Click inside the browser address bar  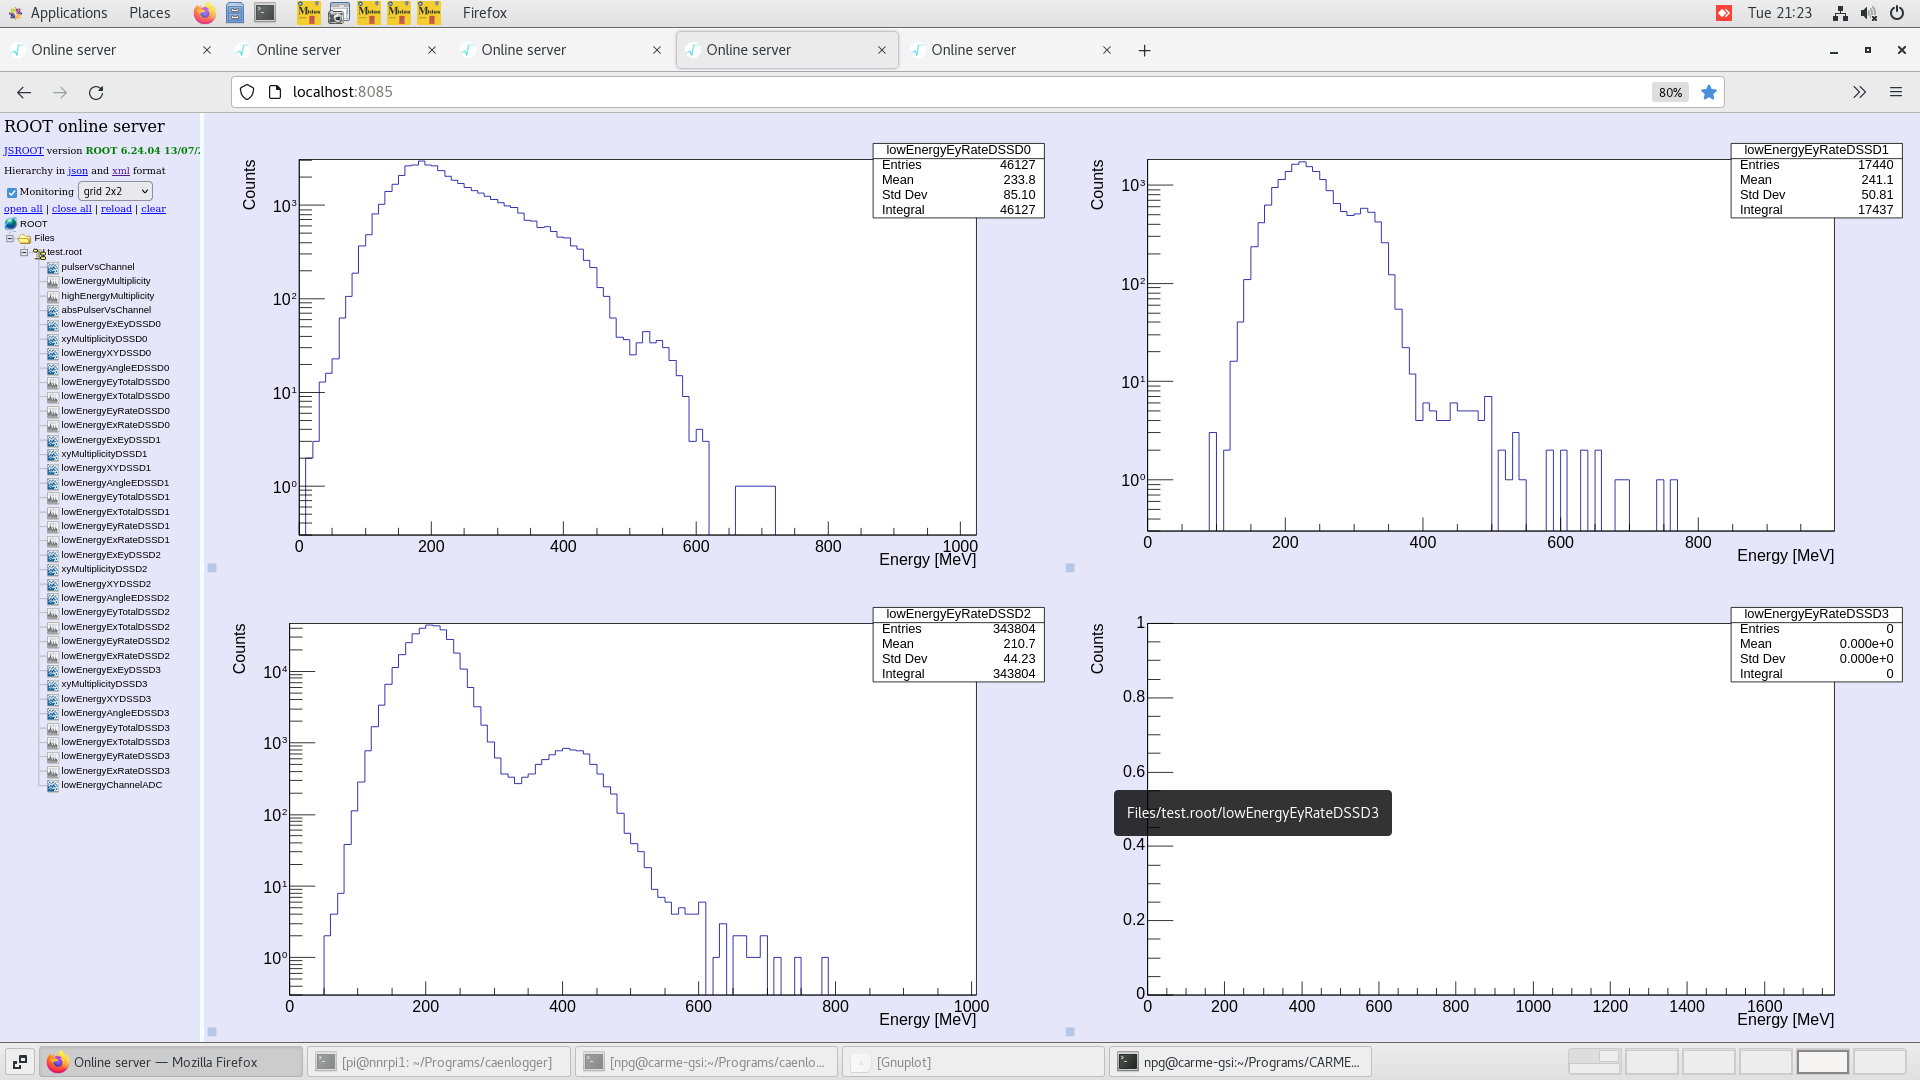click(x=700, y=91)
